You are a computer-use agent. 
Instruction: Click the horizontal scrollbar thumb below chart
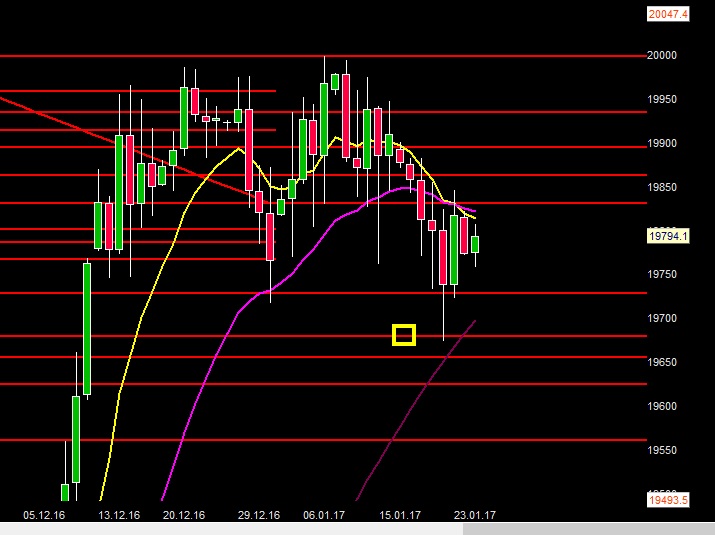coord(589,529)
